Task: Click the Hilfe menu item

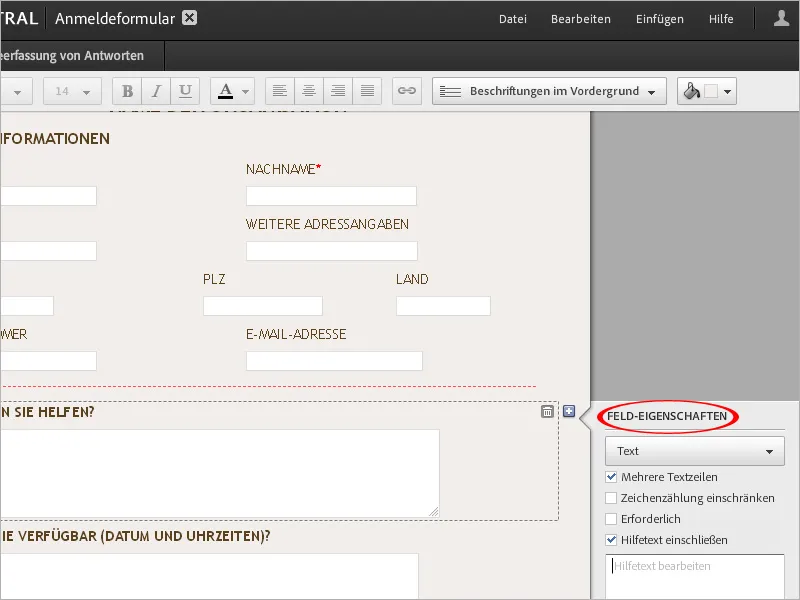Action: click(721, 18)
